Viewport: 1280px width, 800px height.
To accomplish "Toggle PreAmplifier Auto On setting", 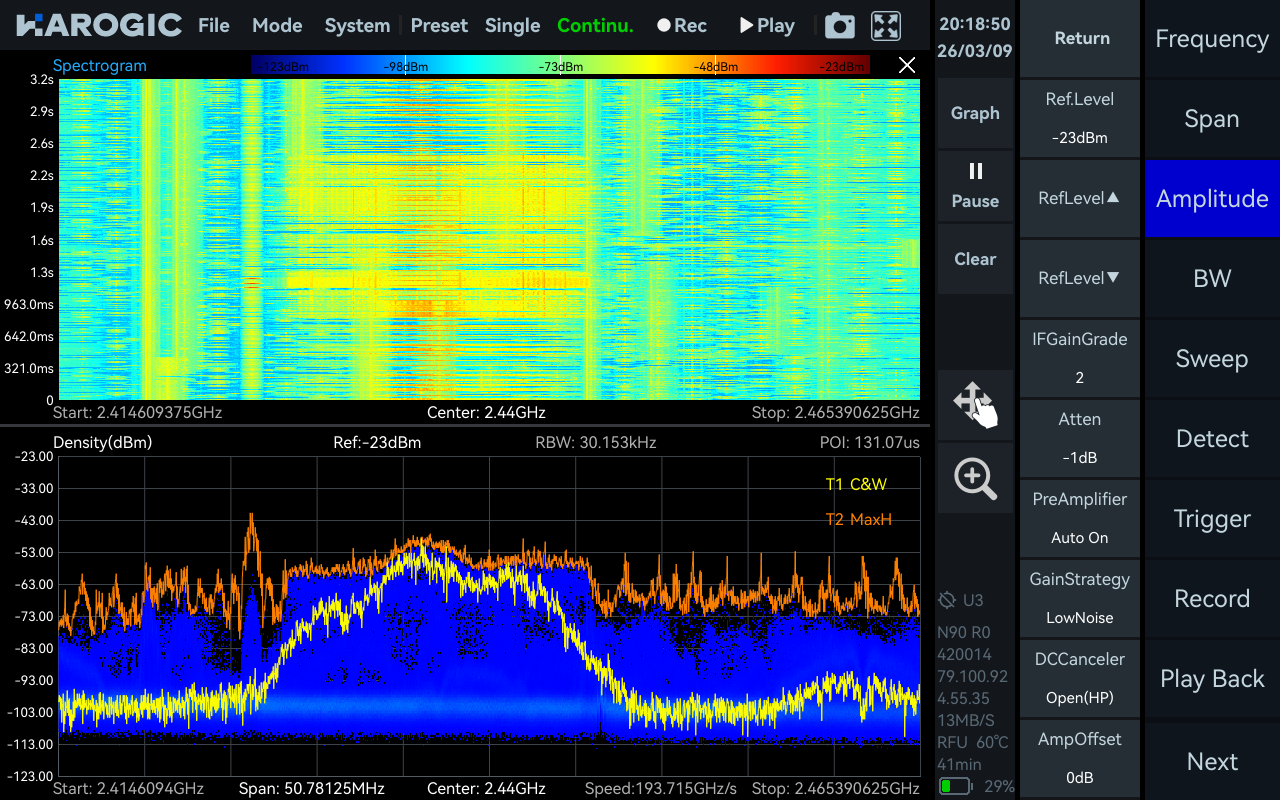I will [1079, 518].
